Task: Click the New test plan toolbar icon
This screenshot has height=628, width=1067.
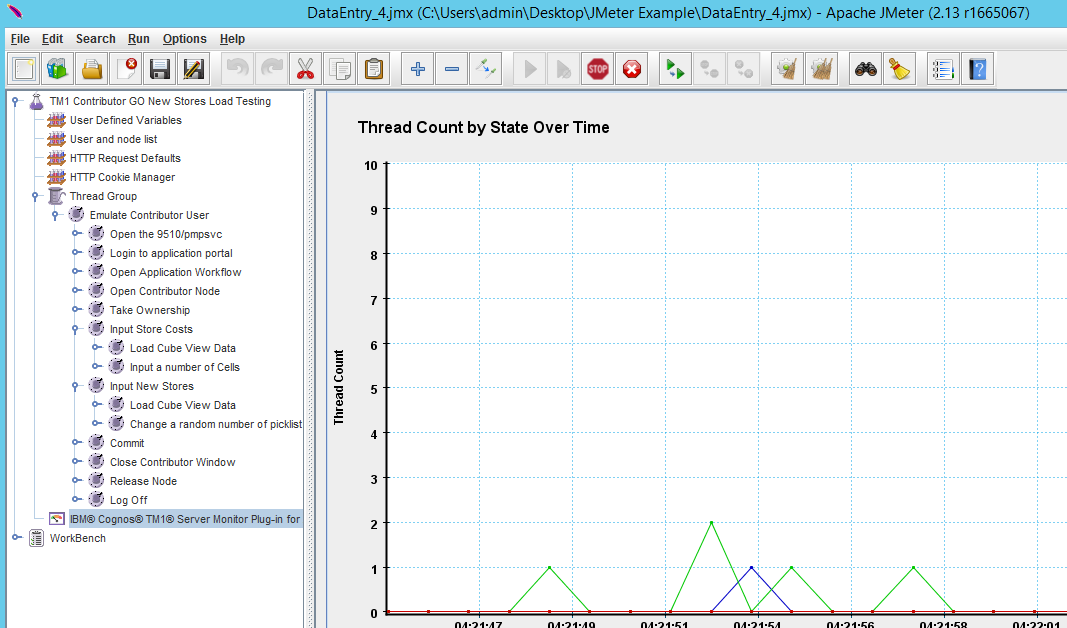Action: (x=24, y=69)
